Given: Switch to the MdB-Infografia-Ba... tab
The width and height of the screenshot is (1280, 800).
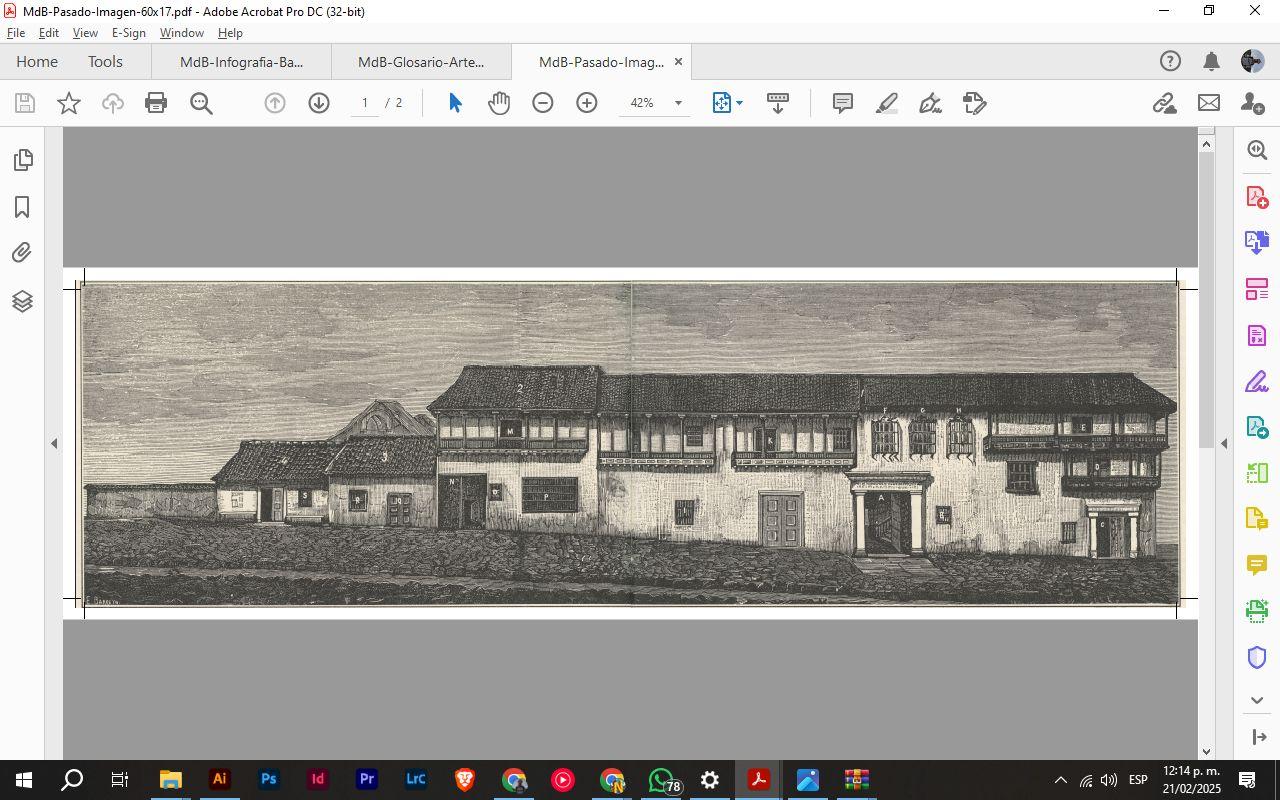Looking at the screenshot, I should 241,62.
